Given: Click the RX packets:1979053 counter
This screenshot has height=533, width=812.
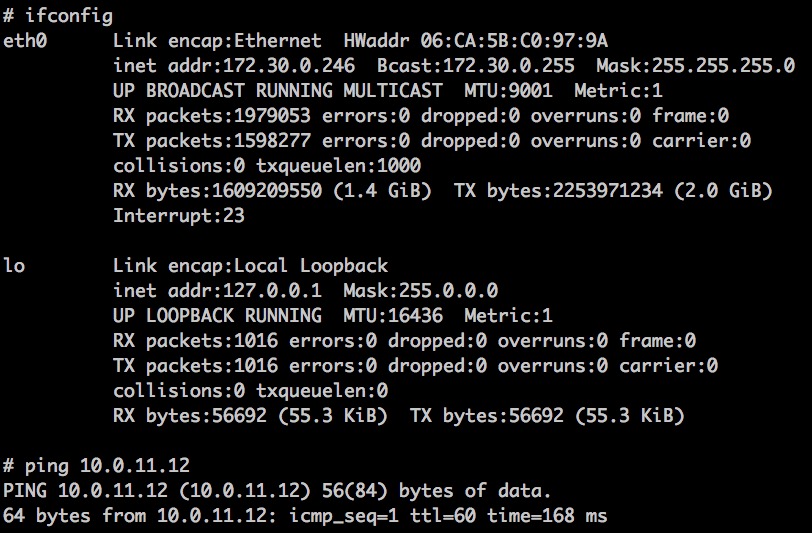Looking at the screenshot, I should [212, 116].
